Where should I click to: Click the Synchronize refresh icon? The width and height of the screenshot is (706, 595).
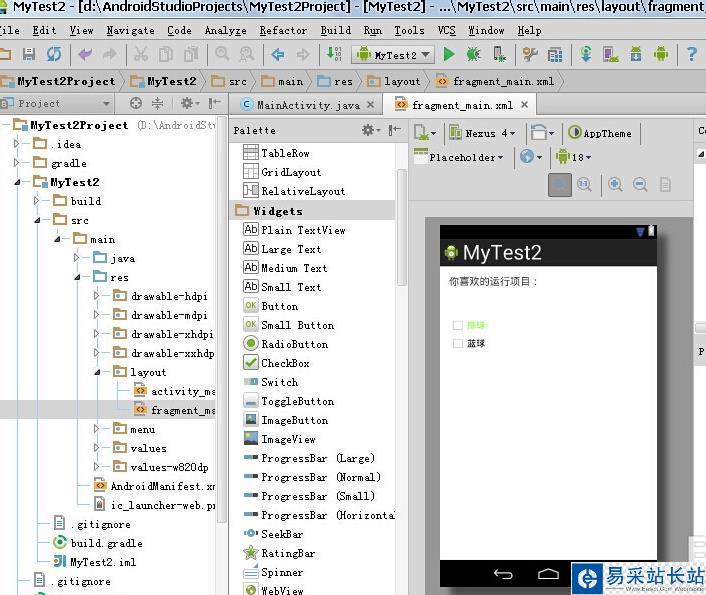(54, 55)
